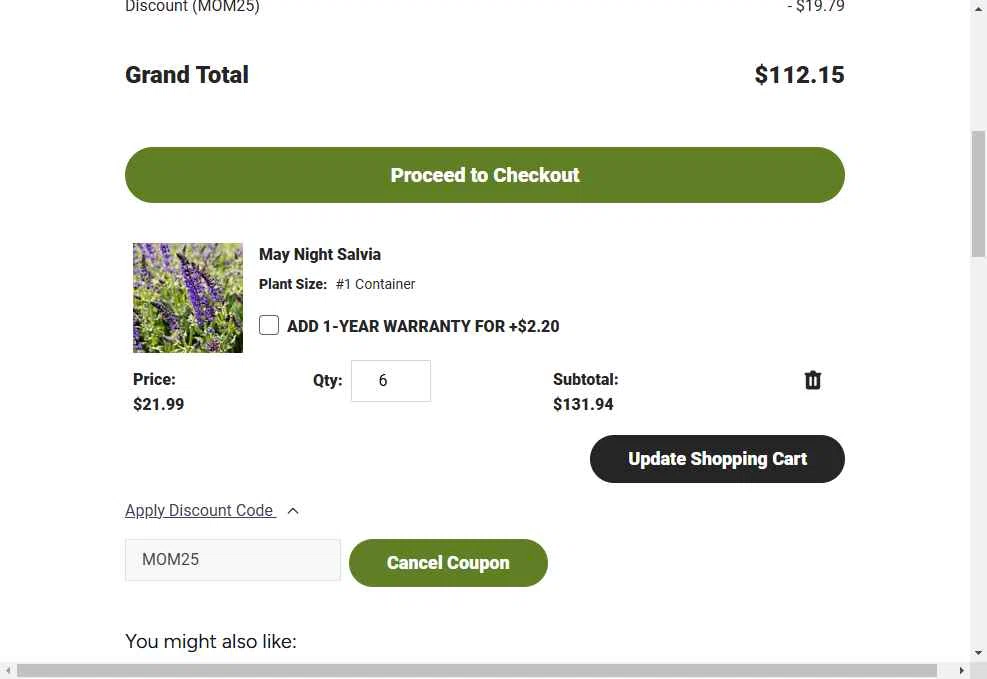Click the horizontal scrollbar left arrow

point(8,671)
